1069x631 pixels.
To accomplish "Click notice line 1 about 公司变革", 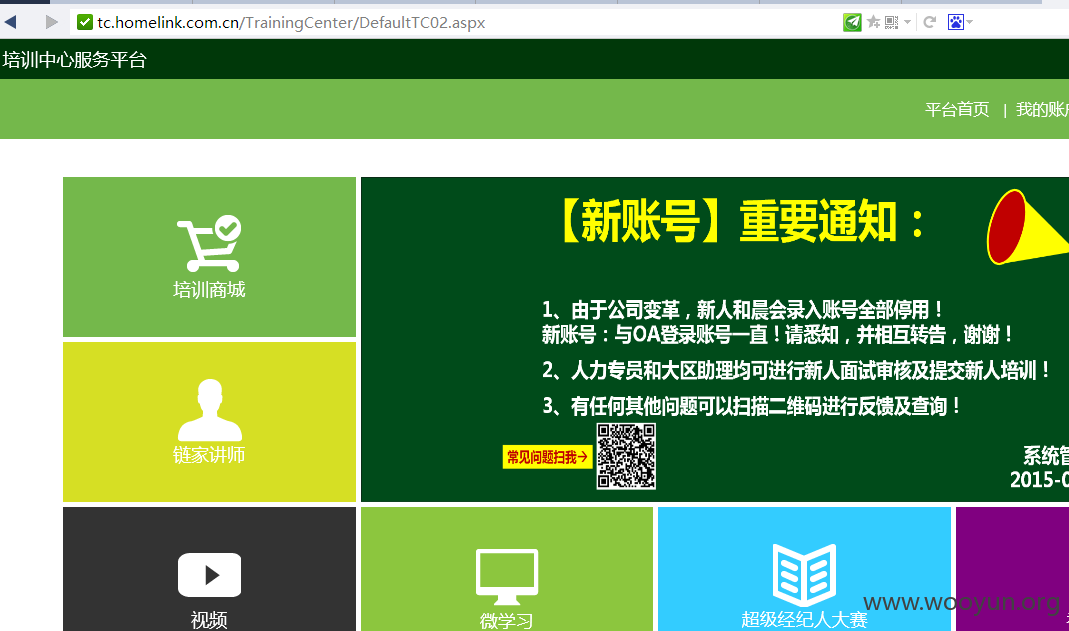I will pyautogui.click(x=742, y=310).
